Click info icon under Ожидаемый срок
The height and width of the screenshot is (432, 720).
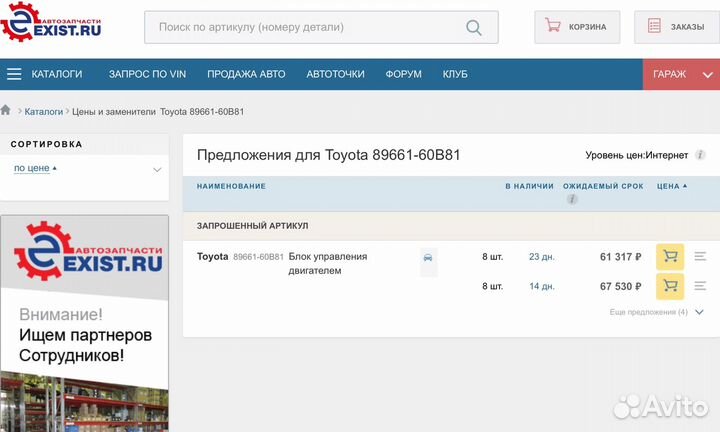click(572, 199)
